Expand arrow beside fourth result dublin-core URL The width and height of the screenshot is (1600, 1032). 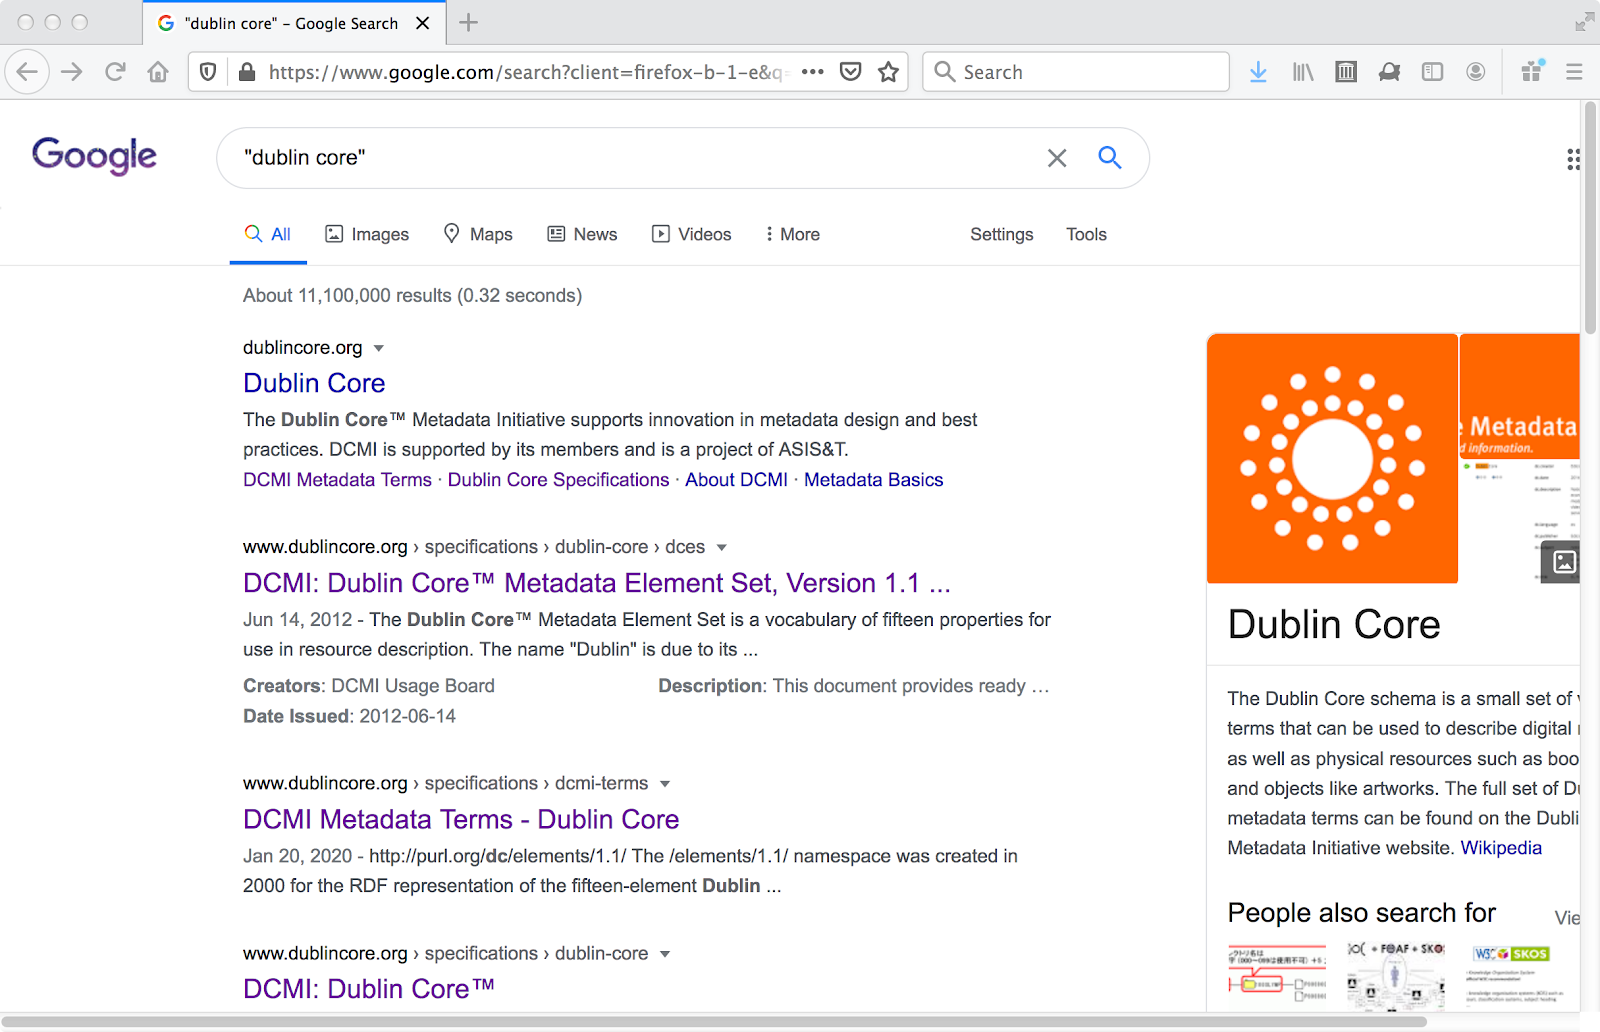click(x=665, y=954)
